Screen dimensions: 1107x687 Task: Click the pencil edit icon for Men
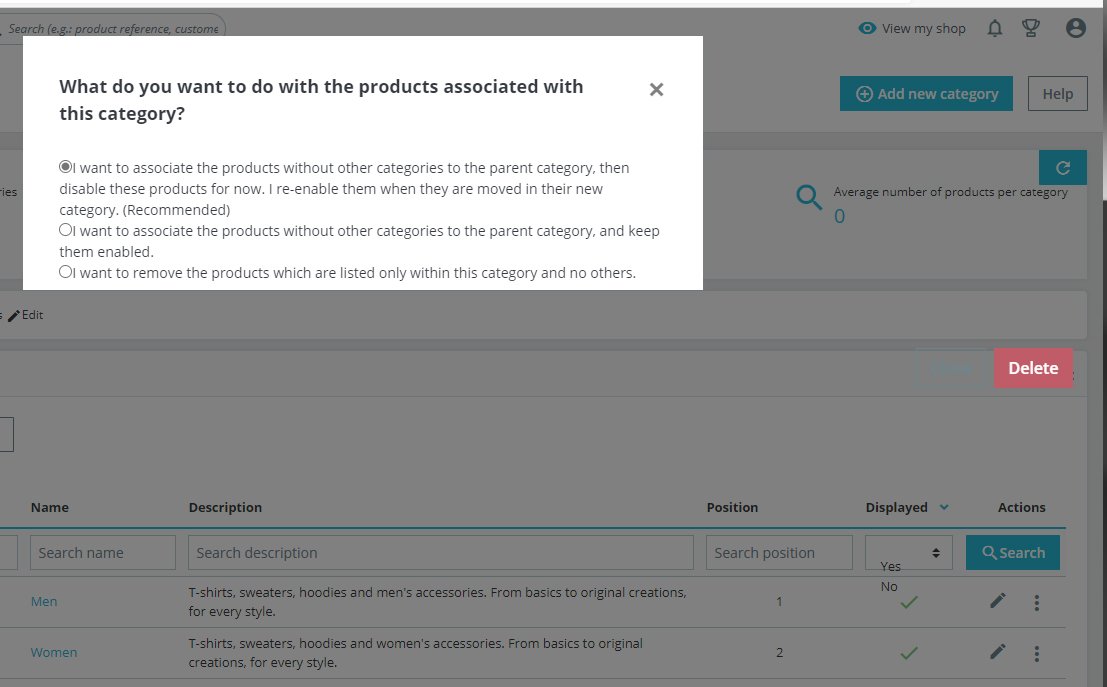click(997, 601)
